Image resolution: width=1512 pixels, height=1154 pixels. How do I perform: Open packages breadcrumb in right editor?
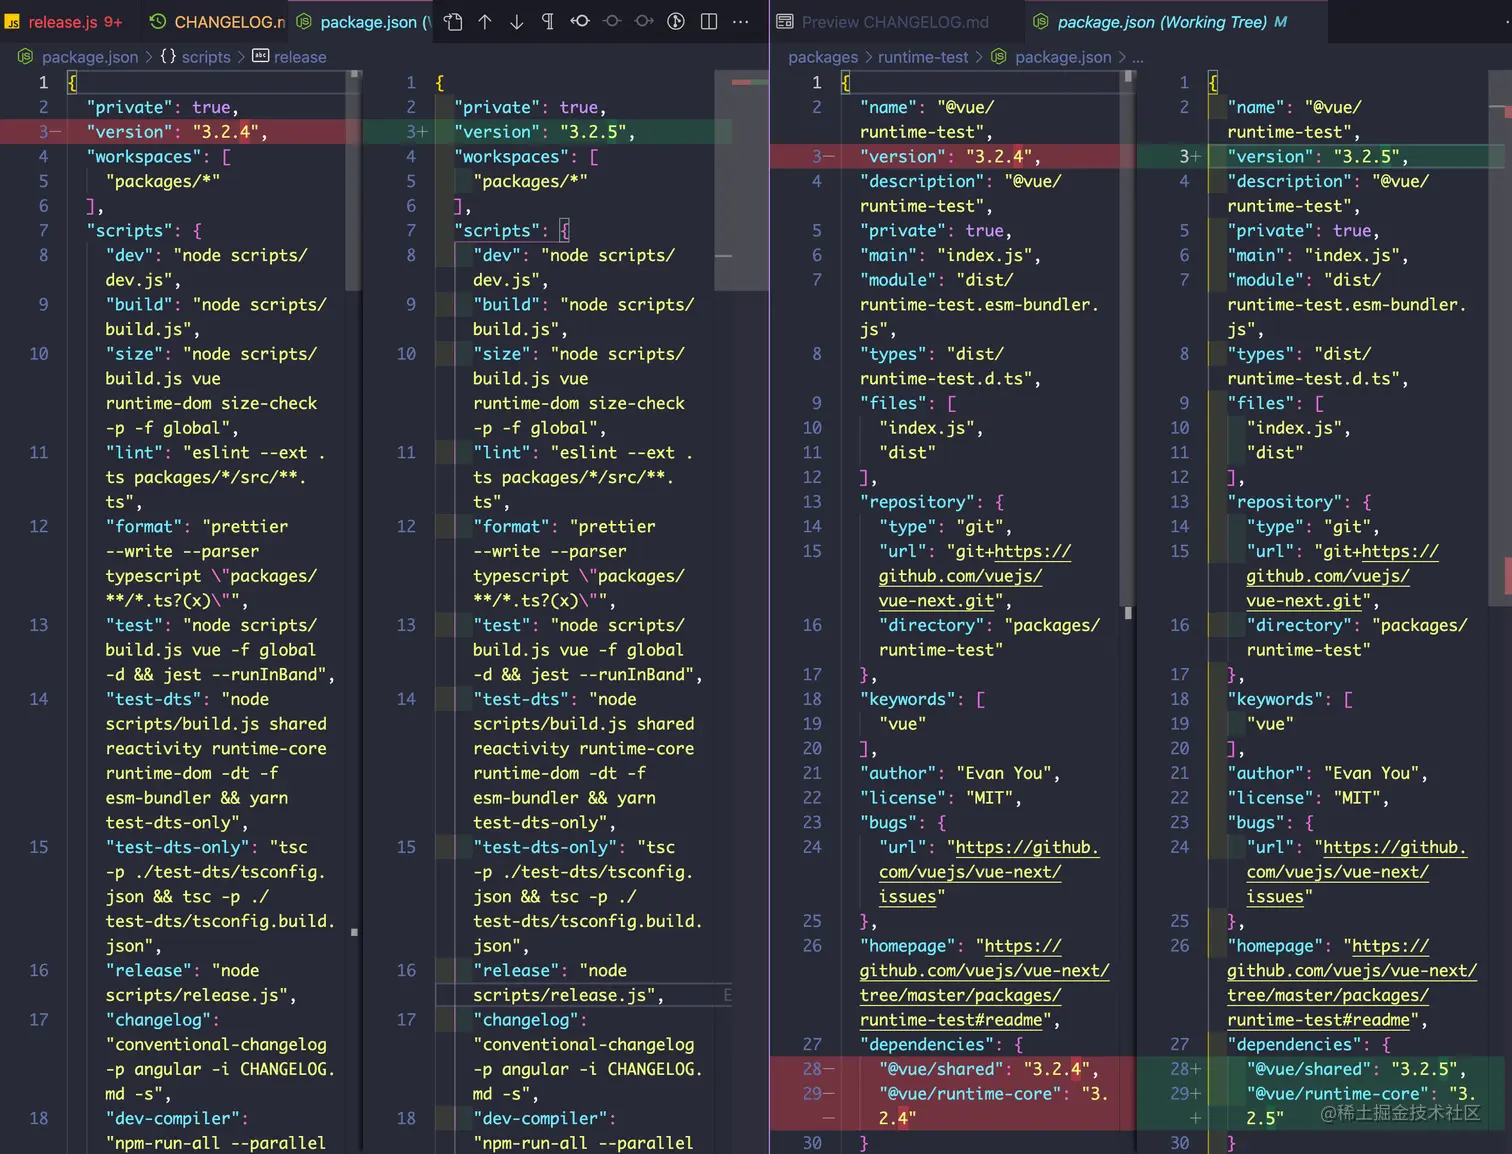[x=823, y=57]
